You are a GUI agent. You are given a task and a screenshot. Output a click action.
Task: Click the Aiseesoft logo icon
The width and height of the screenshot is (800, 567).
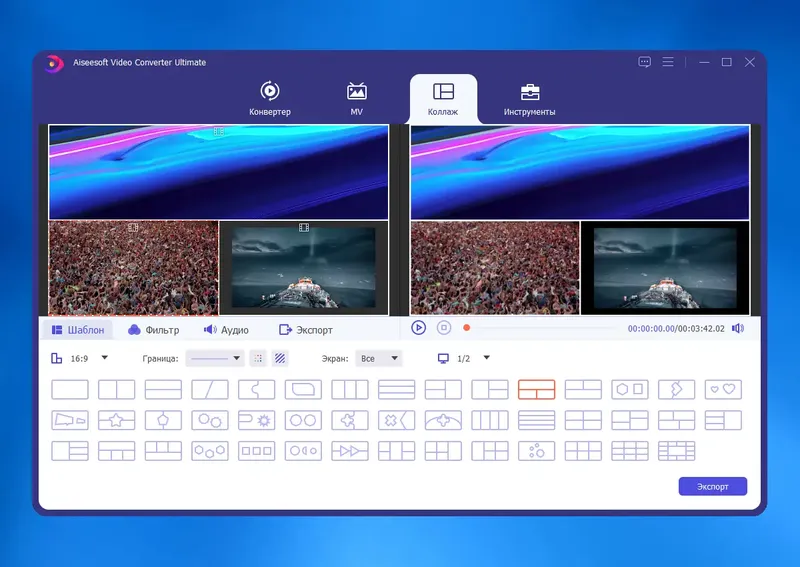tap(54, 63)
